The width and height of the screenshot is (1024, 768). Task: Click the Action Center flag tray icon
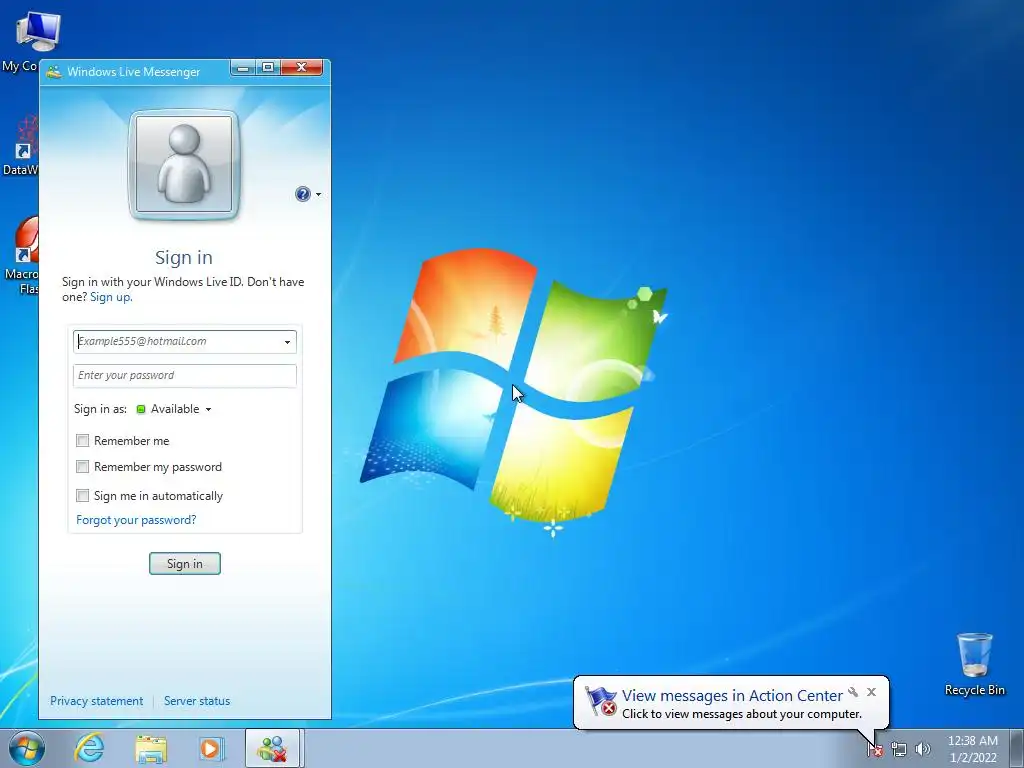(x=875, y=749)
